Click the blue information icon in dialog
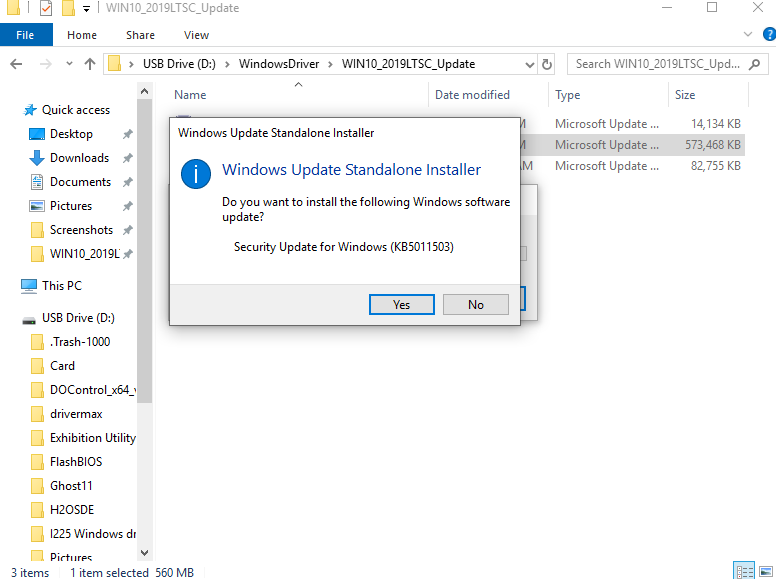The width and height of the screenshot is (776, 579). tap(195, 174)
